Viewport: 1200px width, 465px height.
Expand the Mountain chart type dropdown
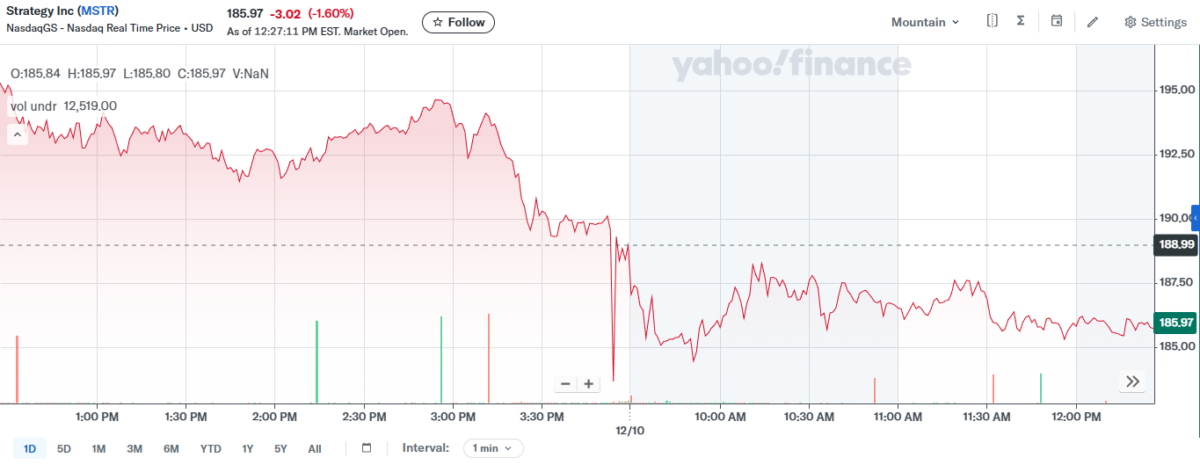(x=925, y=22)
